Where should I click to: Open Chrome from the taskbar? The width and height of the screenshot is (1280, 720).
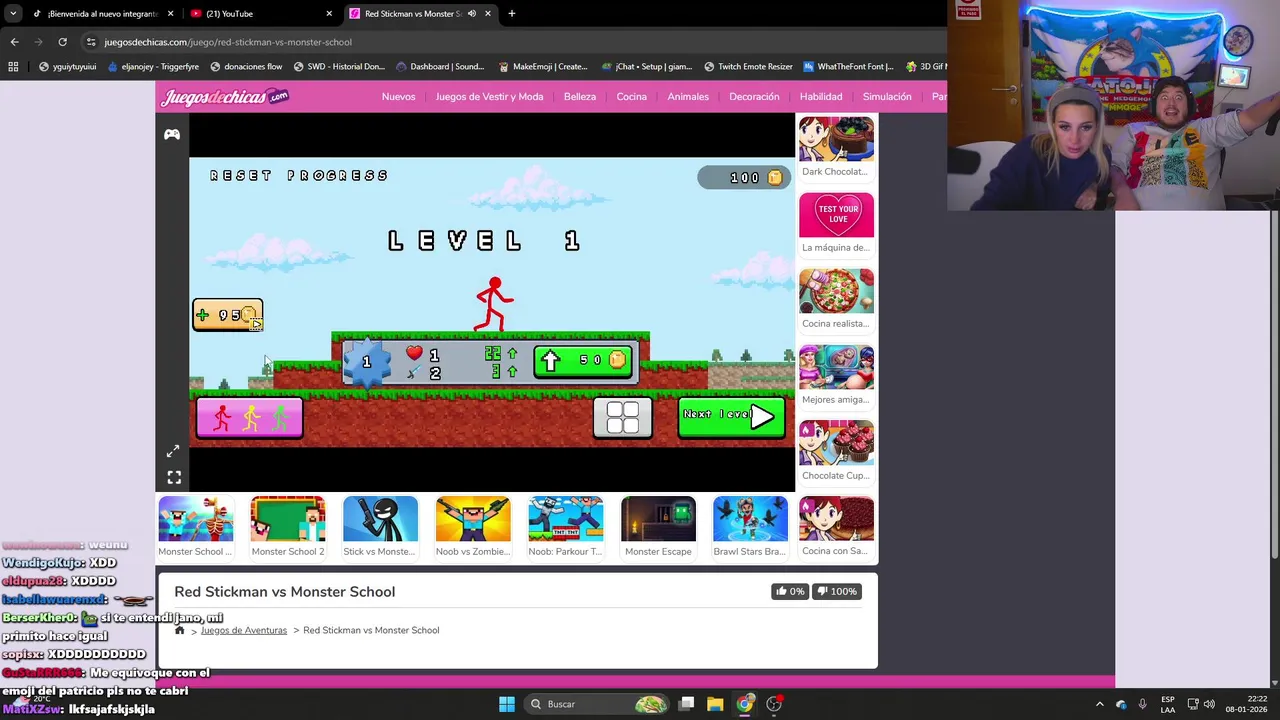click(x=744, y=704)
